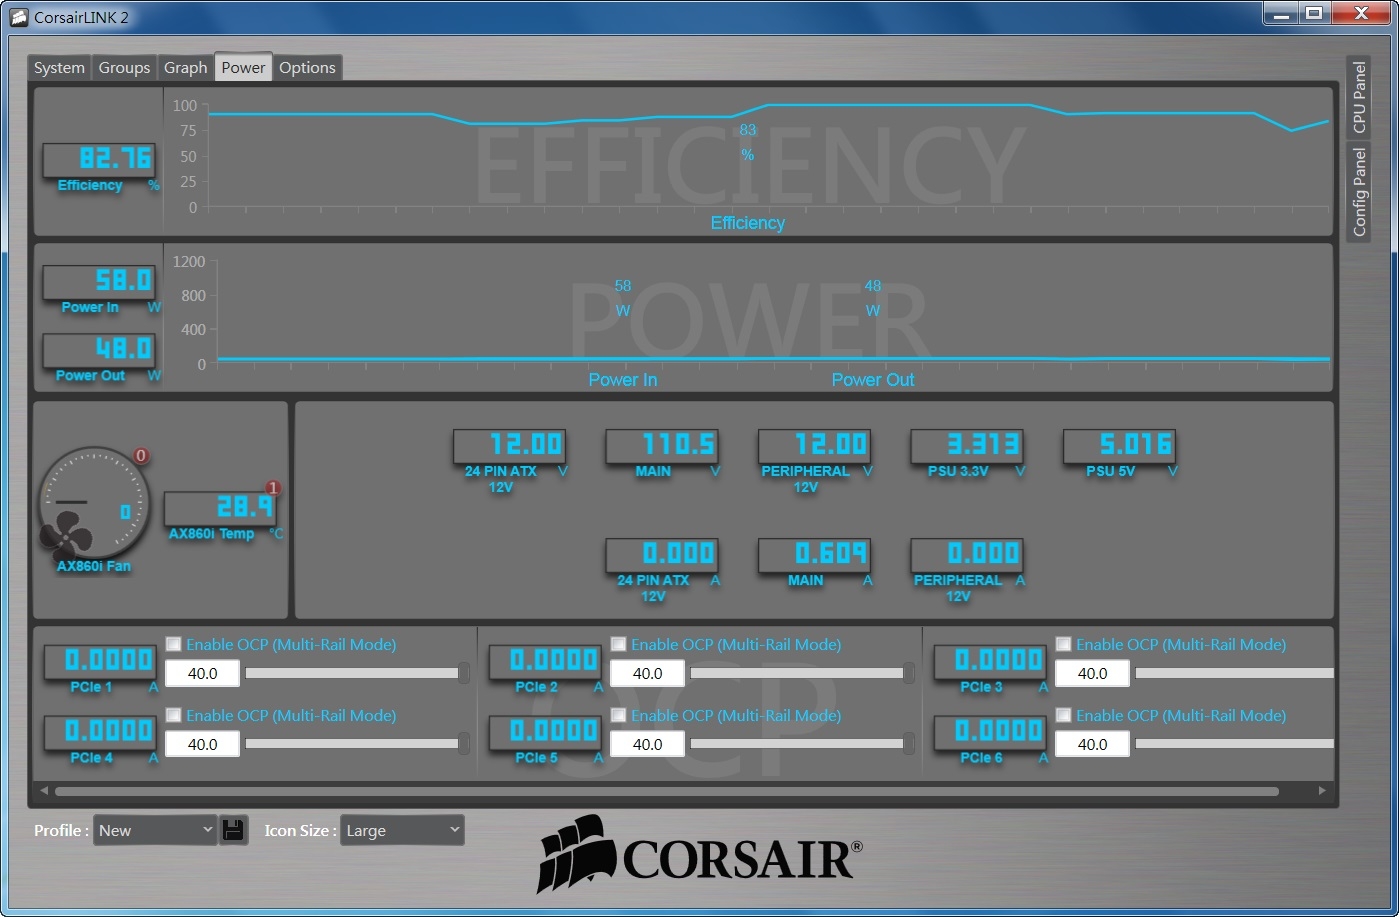Enable OCP for PCIe 5
This screenshot has width=1399, height=917.
coord(618,715)
